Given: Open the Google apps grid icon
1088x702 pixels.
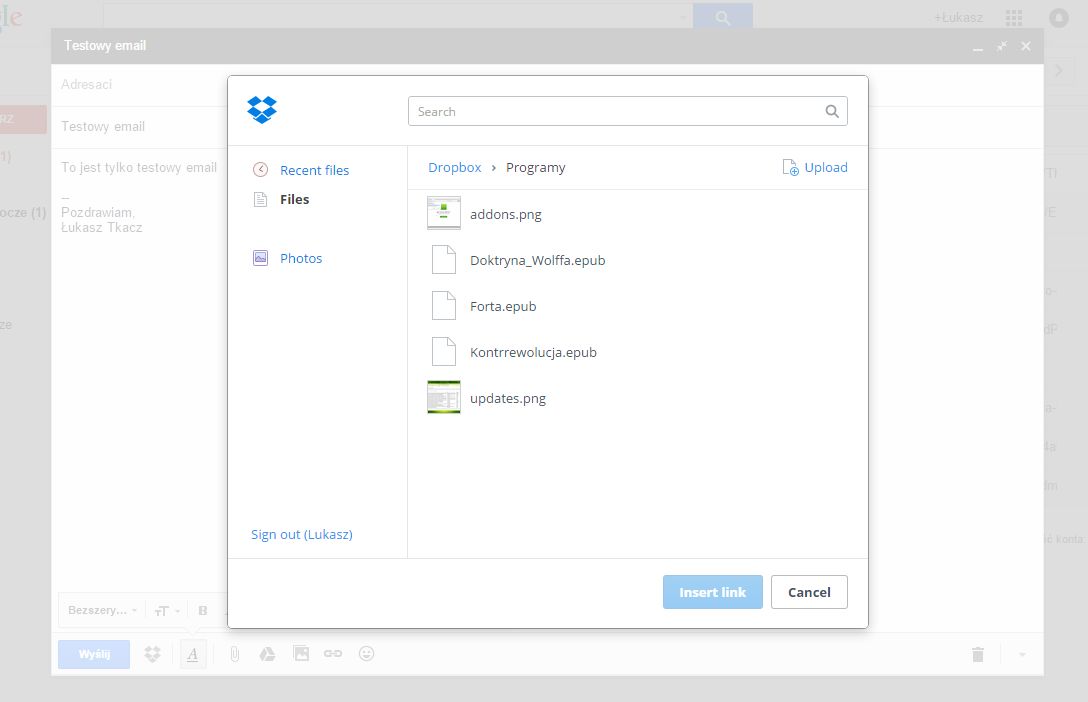Looking at the screenshot, I should coord(1014,18).
